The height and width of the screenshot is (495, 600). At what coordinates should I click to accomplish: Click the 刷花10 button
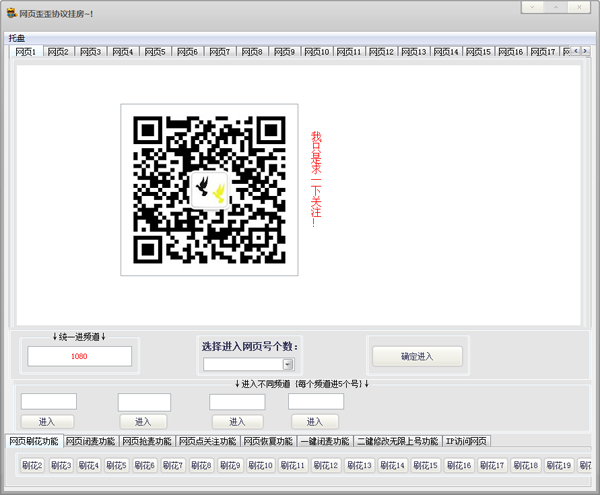(x=261, y=465)
